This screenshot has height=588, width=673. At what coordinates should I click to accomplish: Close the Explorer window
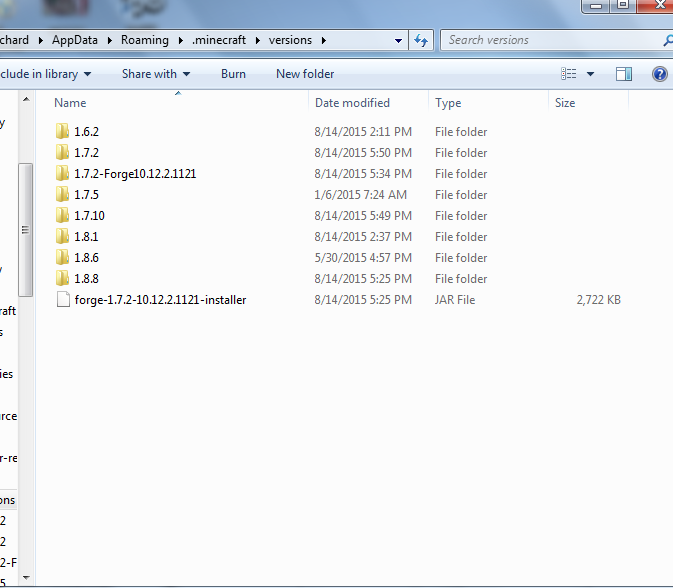pos(655,6)
